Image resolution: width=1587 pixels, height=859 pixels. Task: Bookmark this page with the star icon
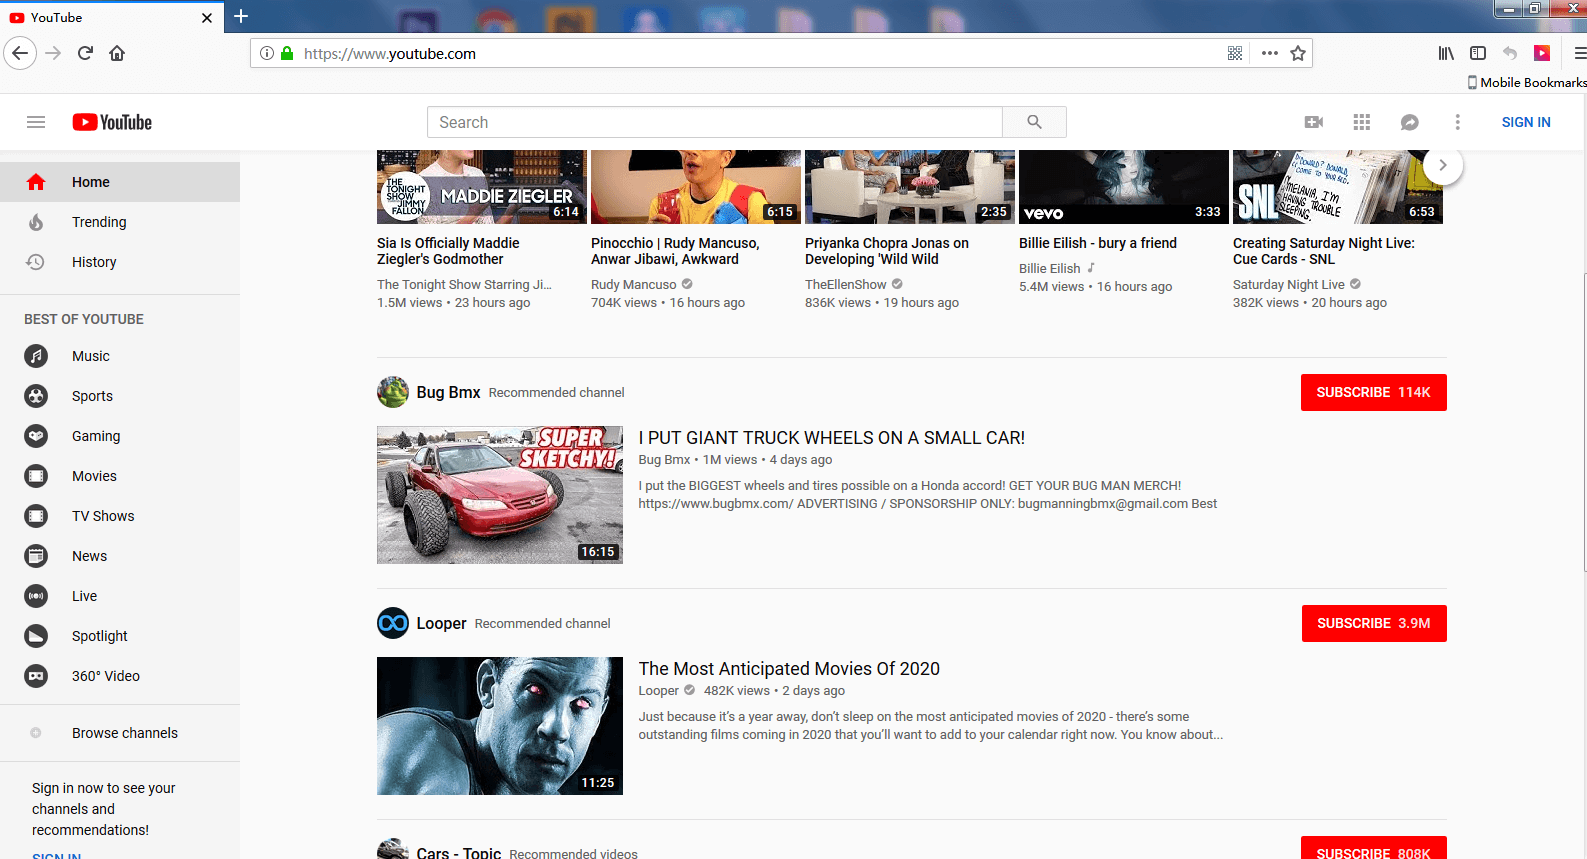pos(1298,53)
